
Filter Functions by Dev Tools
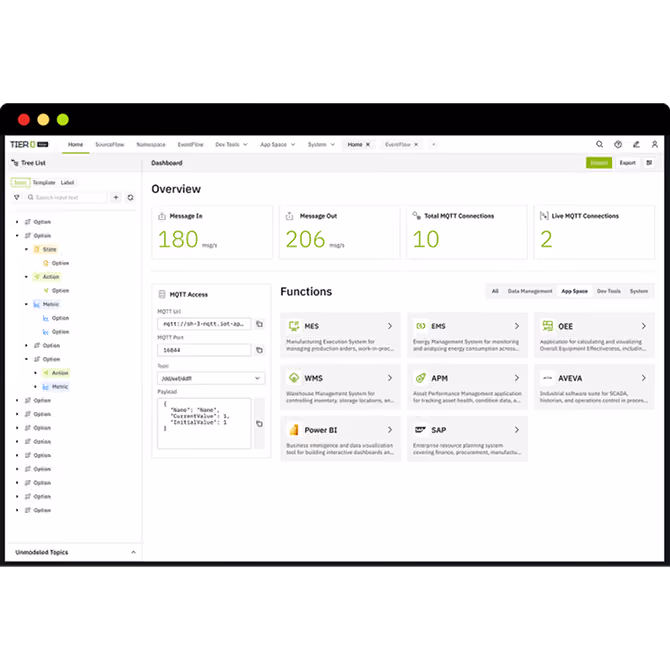pos(608,291)
